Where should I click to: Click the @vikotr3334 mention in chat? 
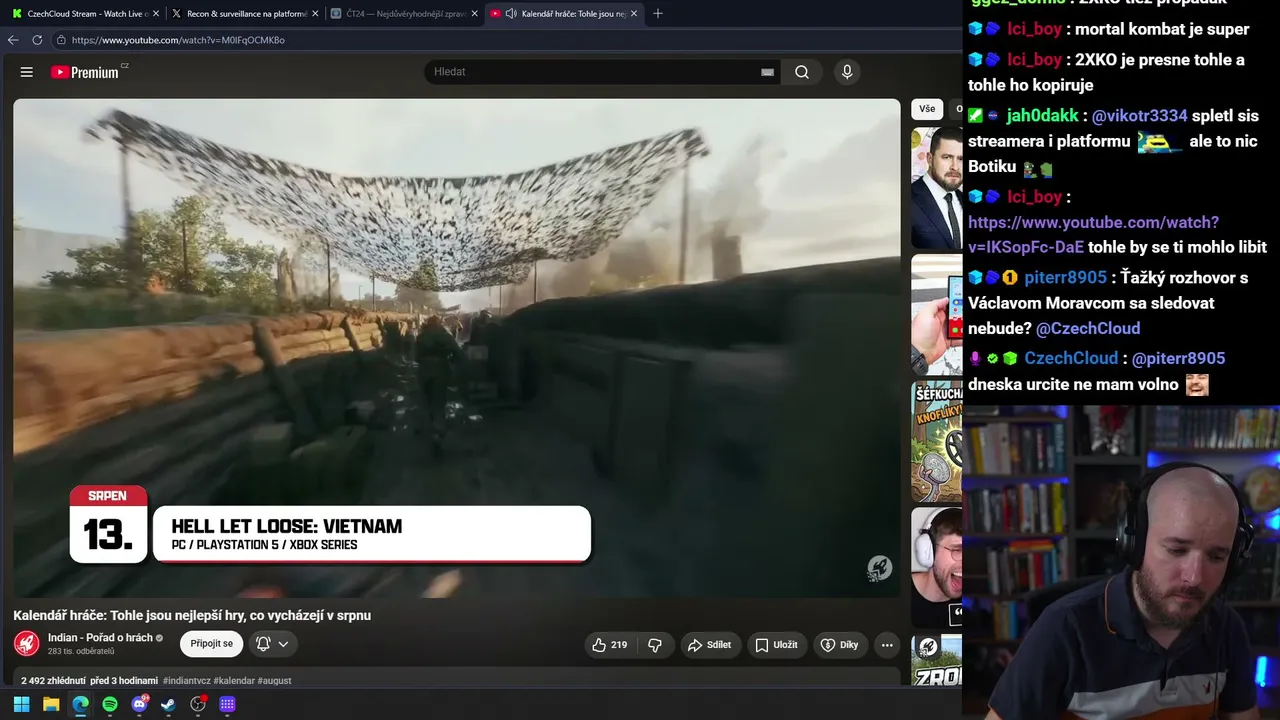click(x=1140, y=116)
